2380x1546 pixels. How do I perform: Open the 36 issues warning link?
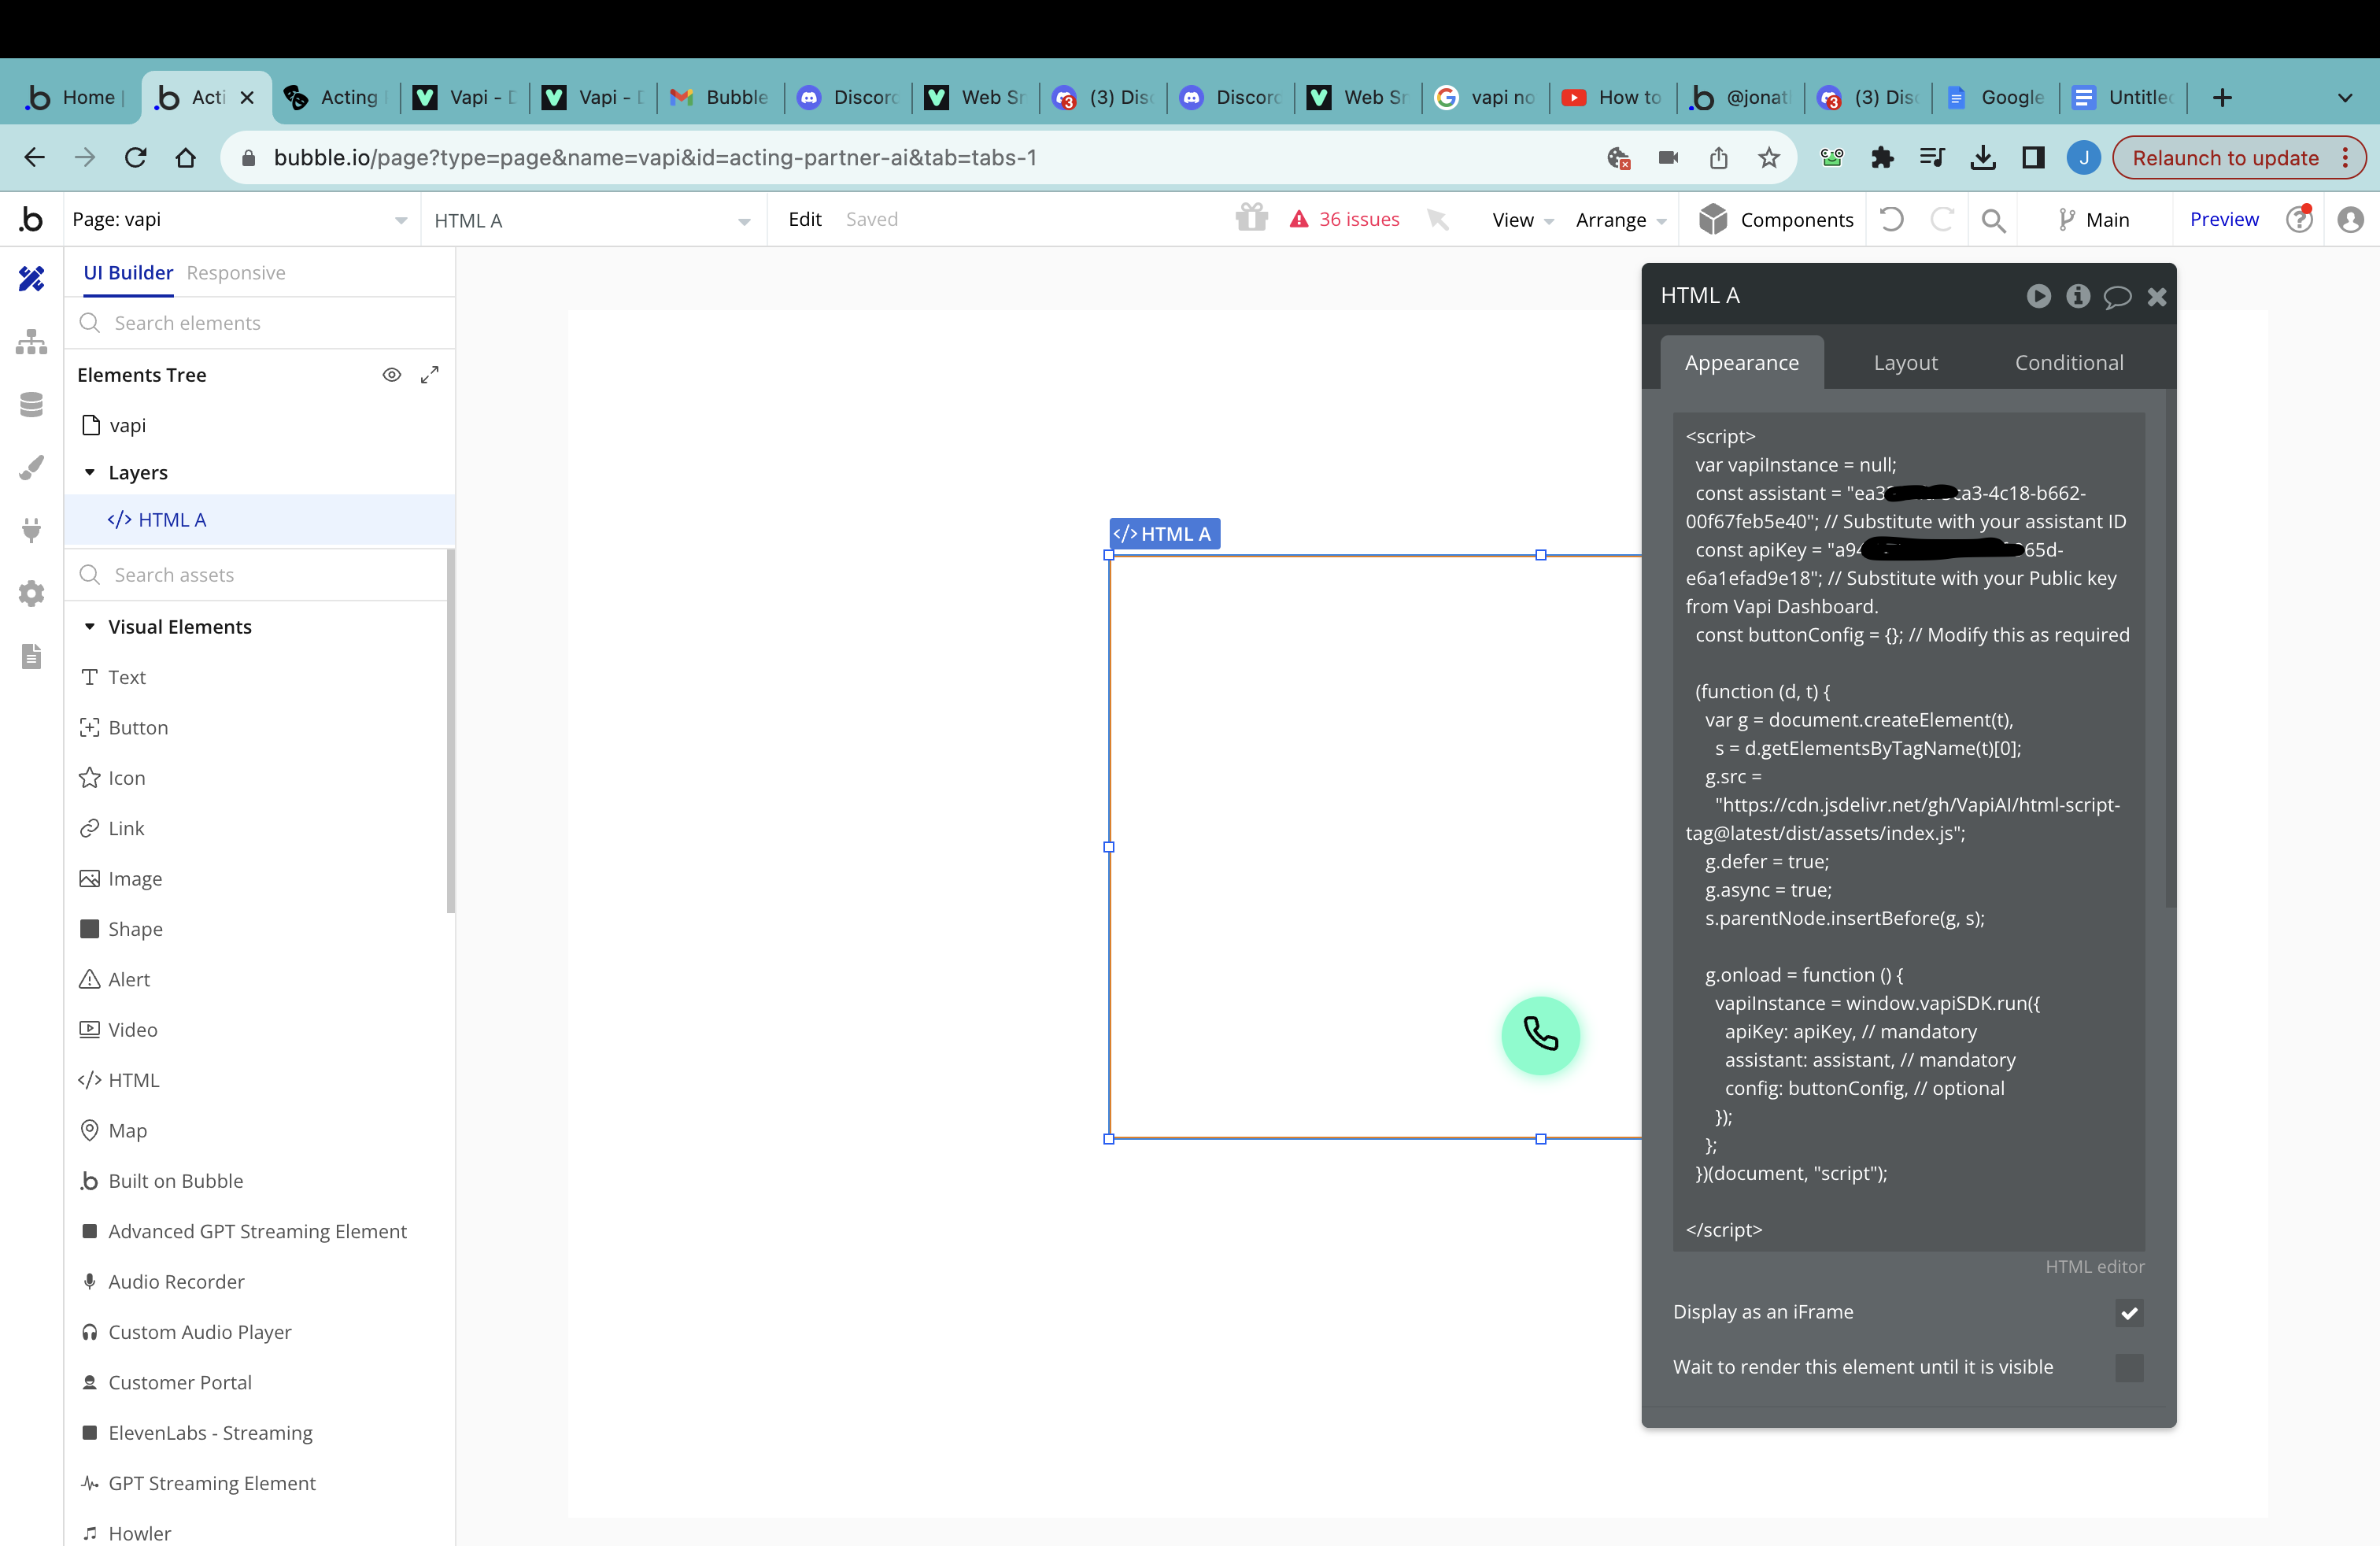(1344, 219)
